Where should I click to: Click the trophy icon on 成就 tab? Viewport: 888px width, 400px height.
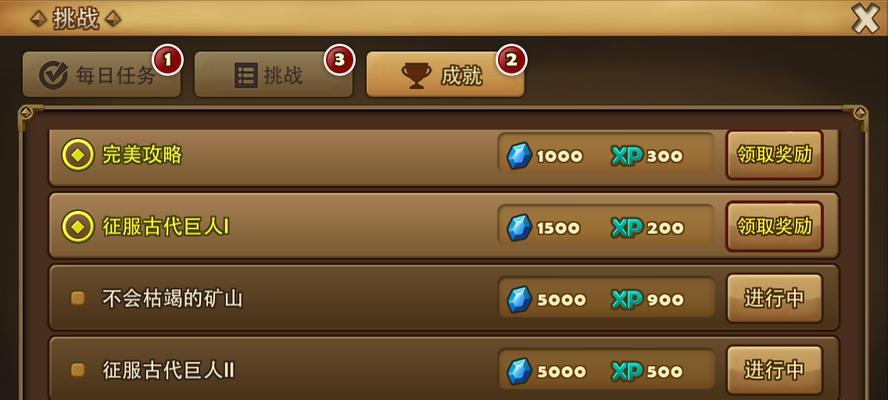coord(416,76)
